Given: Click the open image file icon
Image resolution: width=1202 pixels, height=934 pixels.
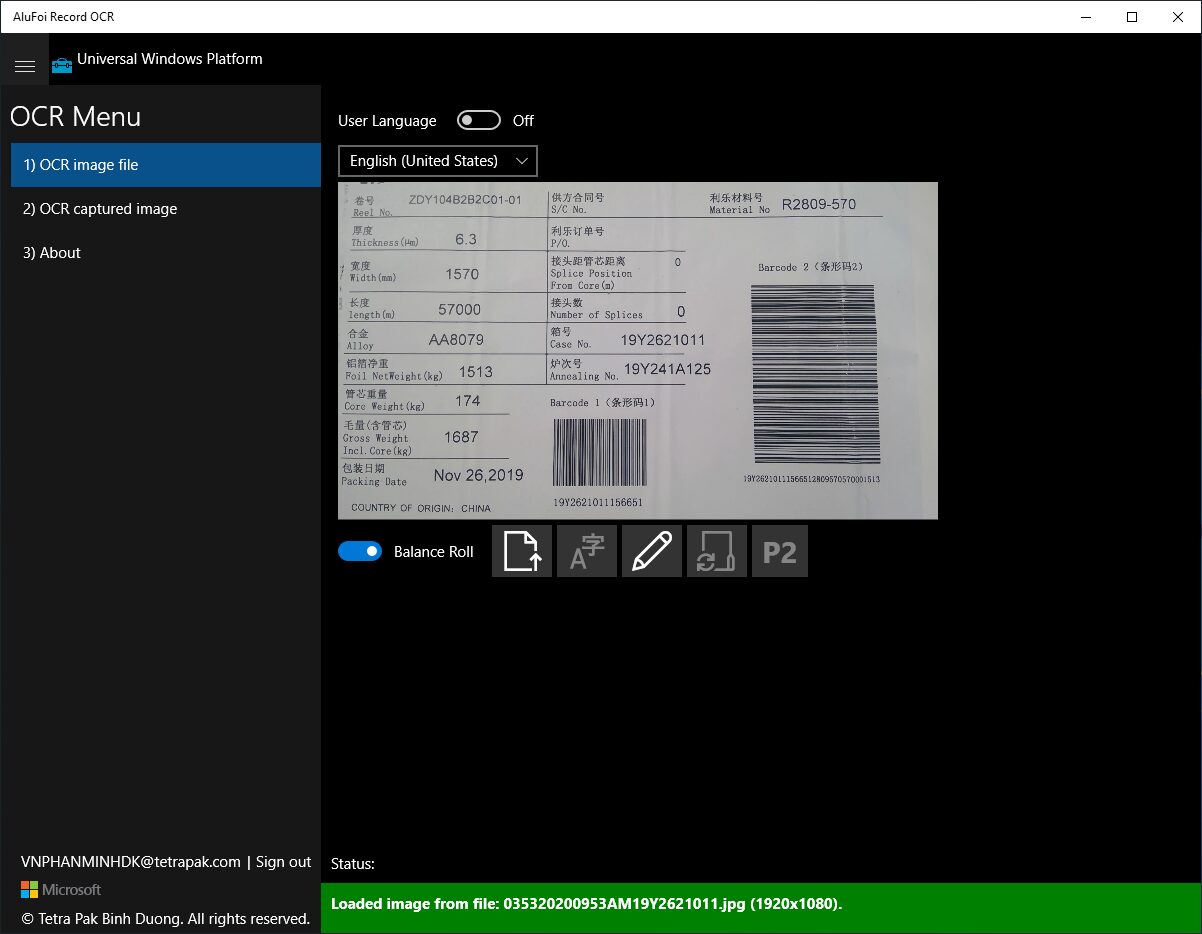Looking at the screenshot, I should [522, 551].
